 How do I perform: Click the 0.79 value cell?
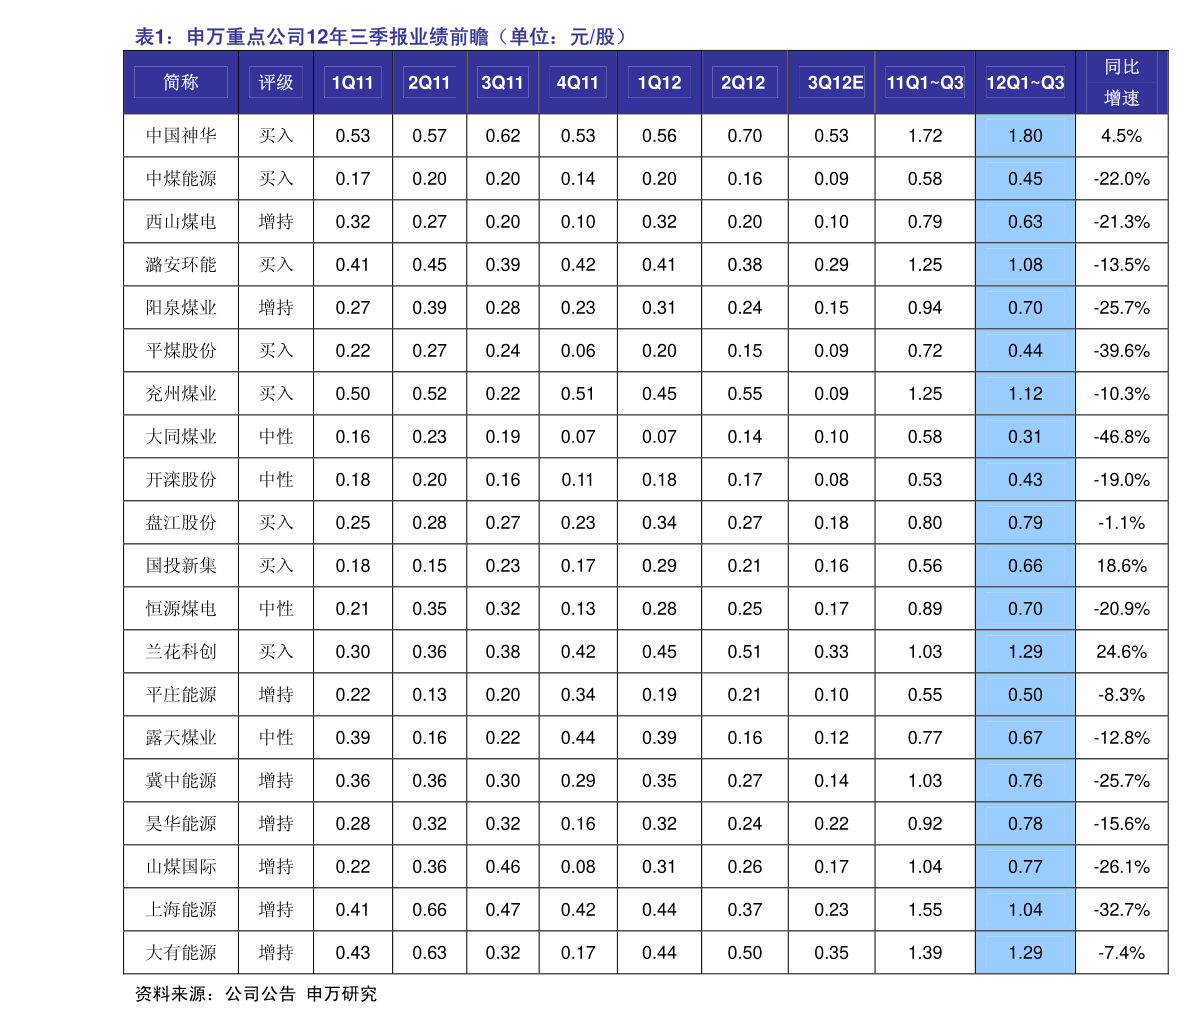[x=1025, y=523]
